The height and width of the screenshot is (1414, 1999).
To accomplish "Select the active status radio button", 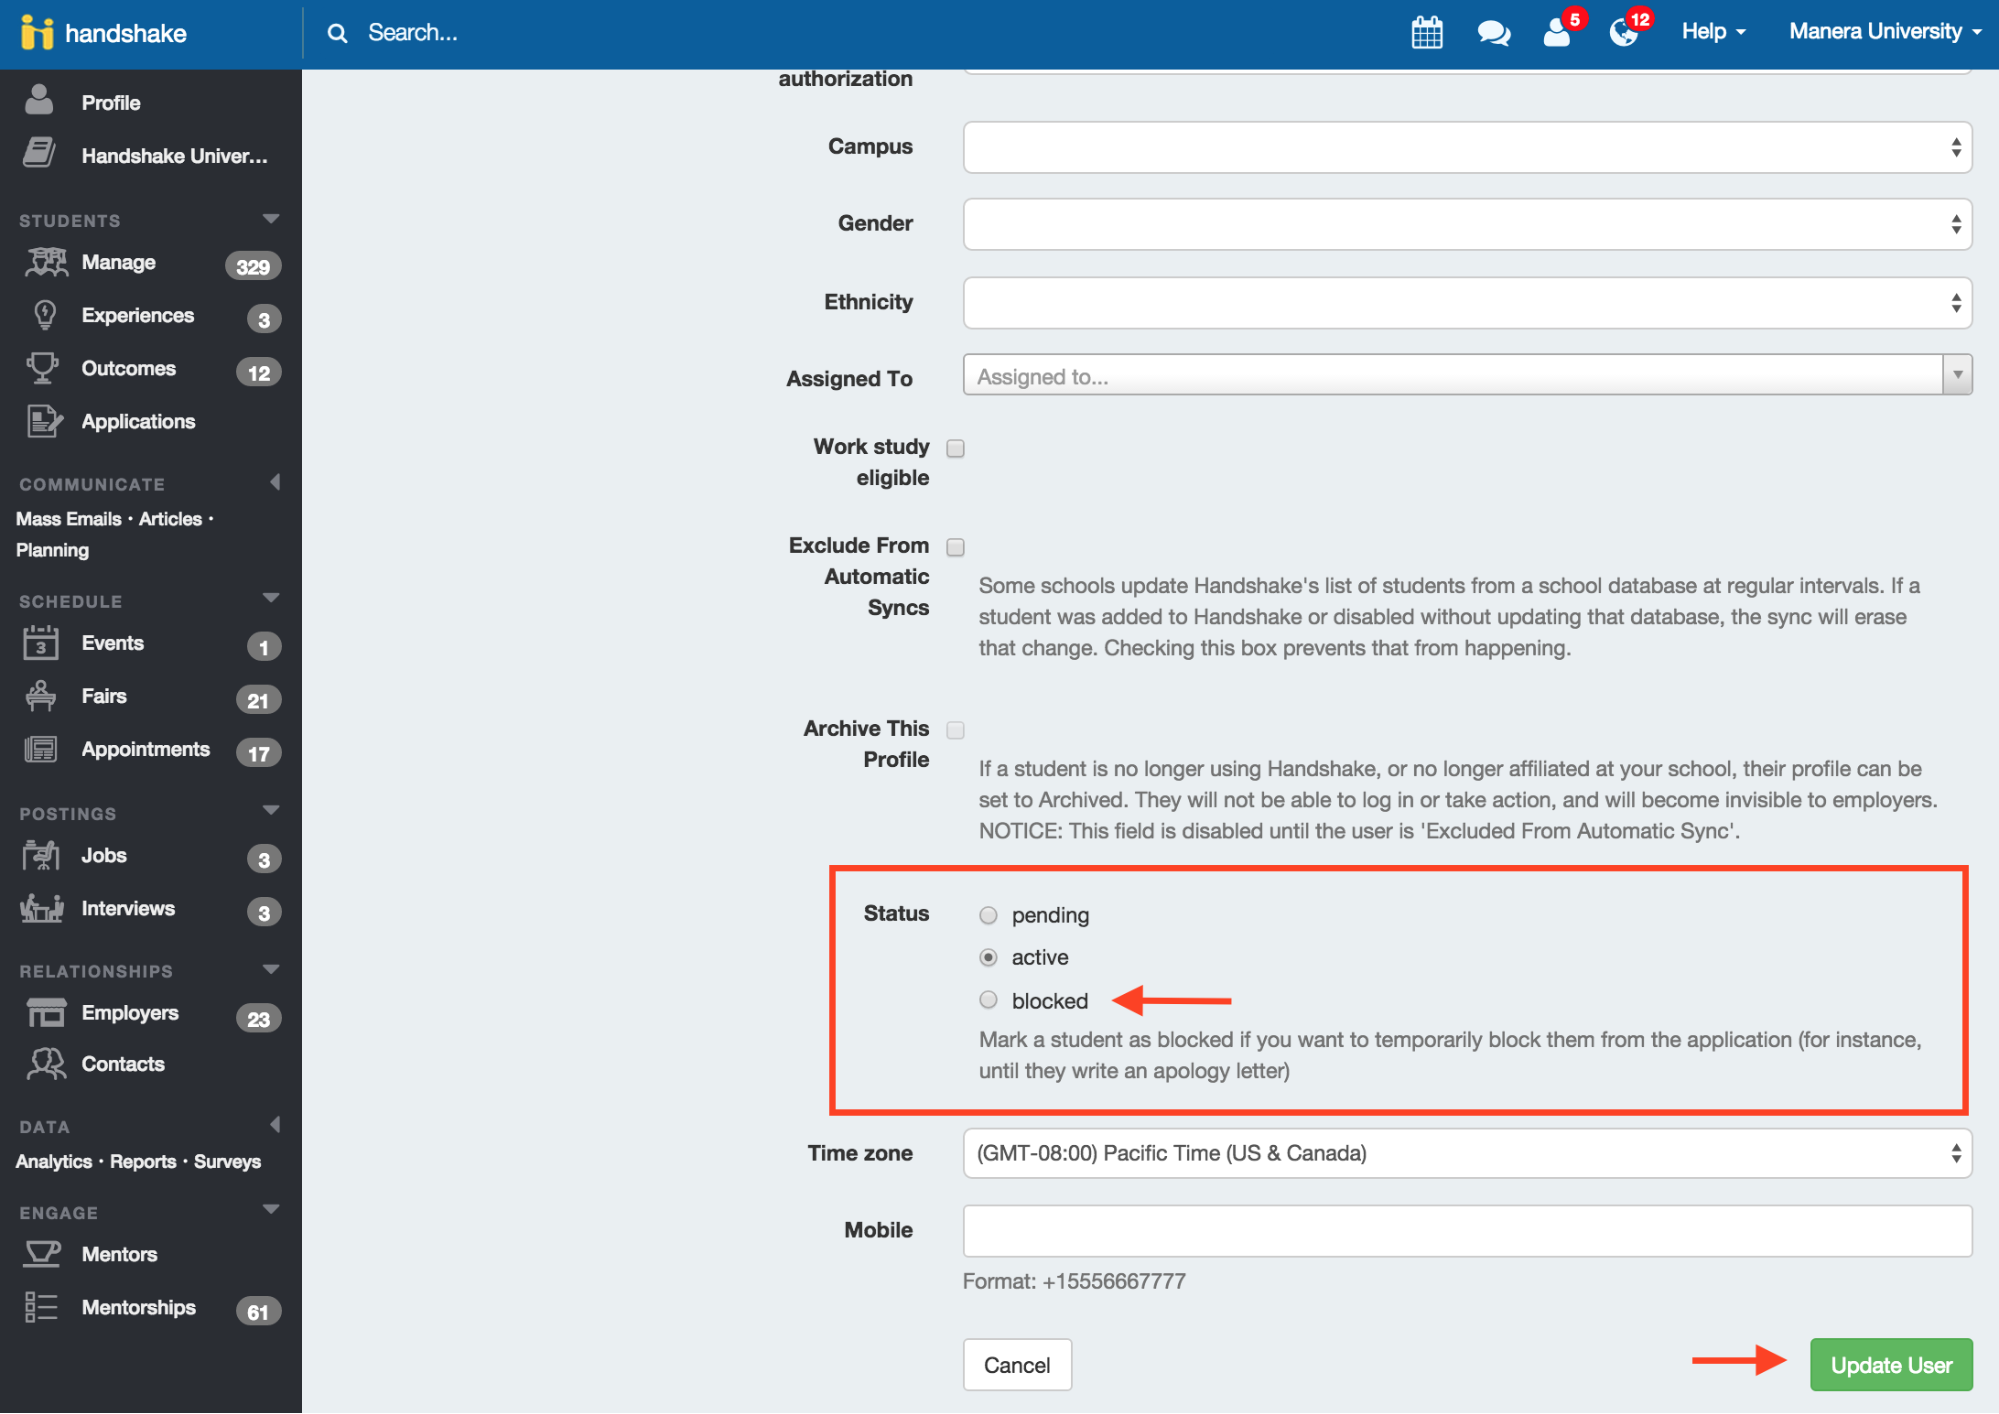I will (x=988, y=957).
